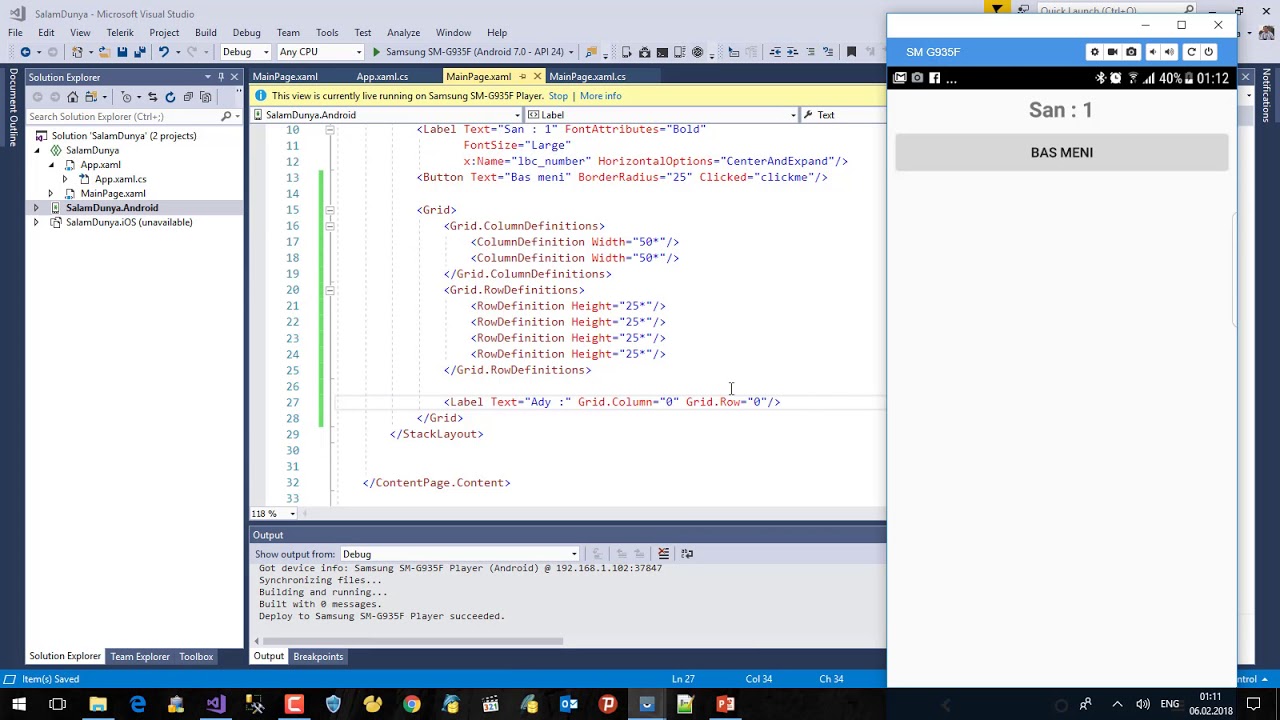Viewport: 1280px width, 720px height.
Task: Open the Document Outline side tab
Action: (x=13, y=108)
